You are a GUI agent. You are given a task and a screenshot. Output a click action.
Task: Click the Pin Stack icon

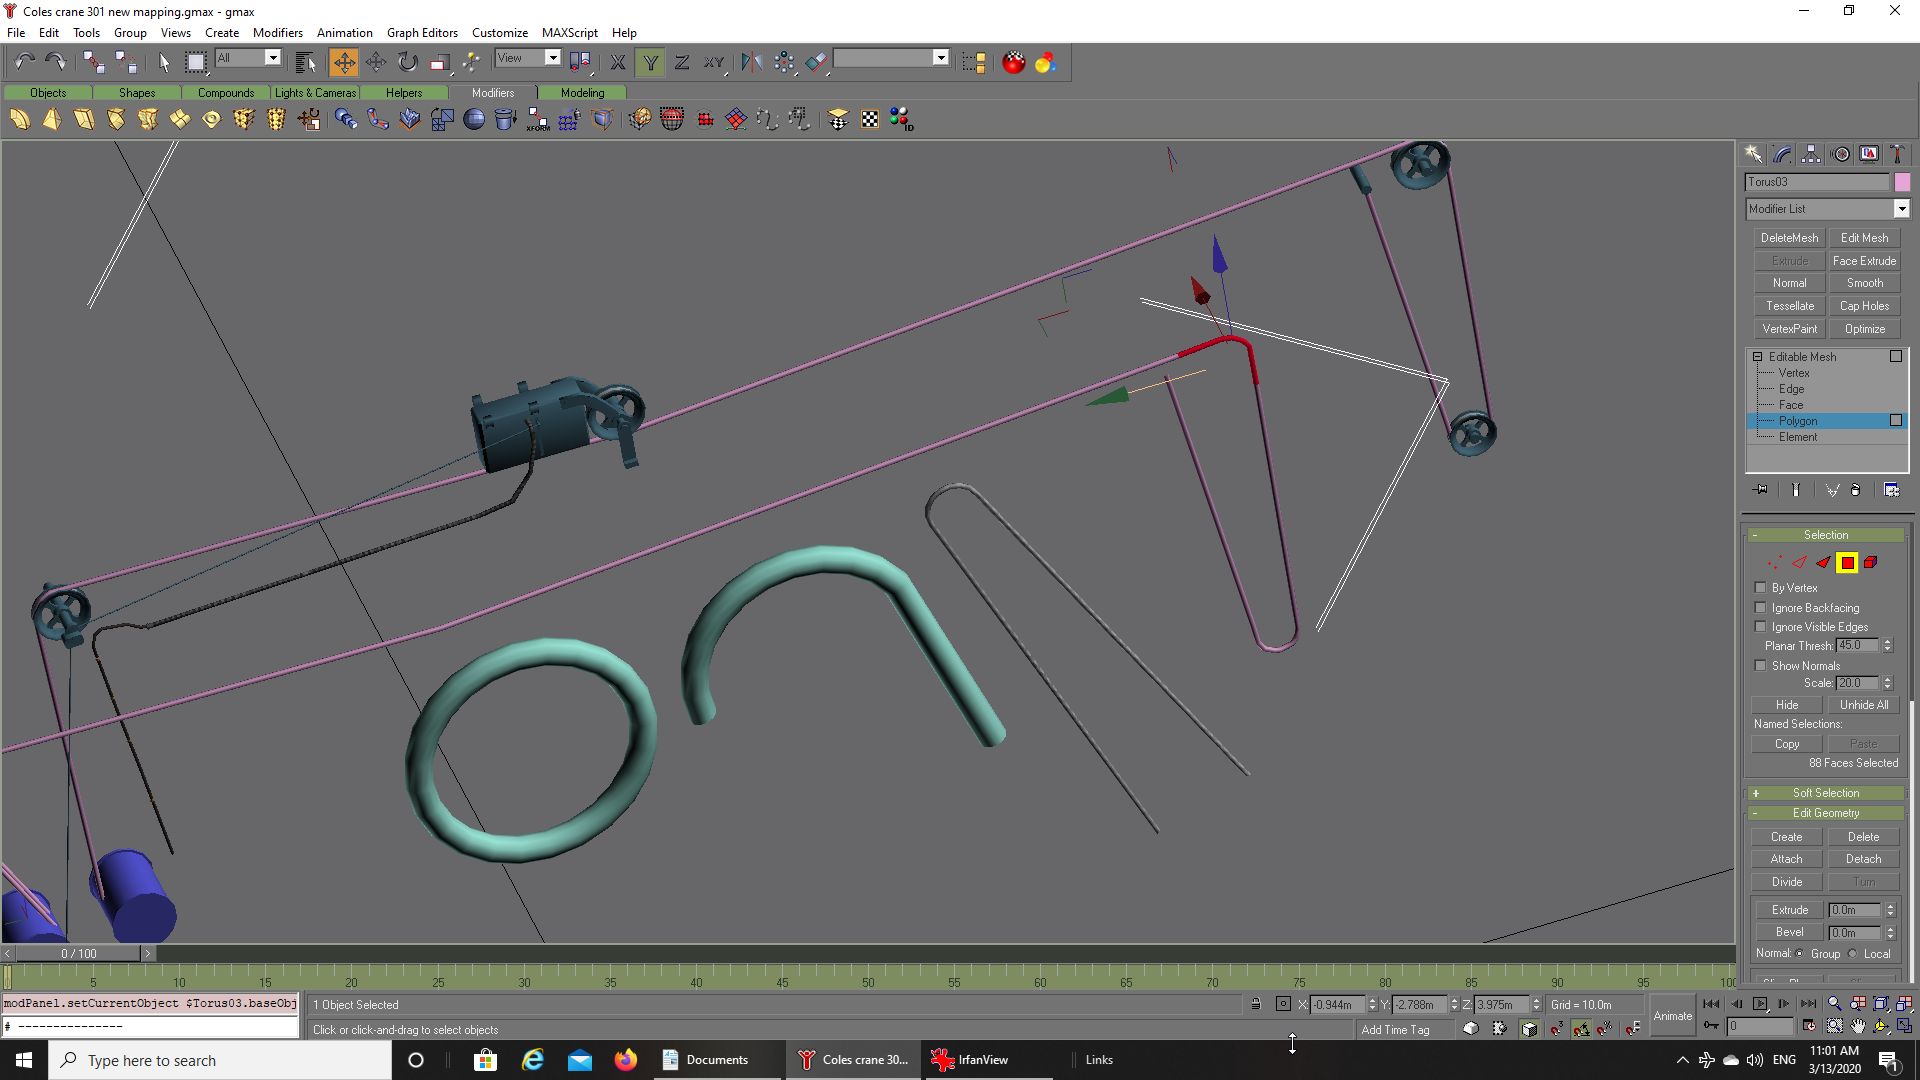tap(1761, 490)
